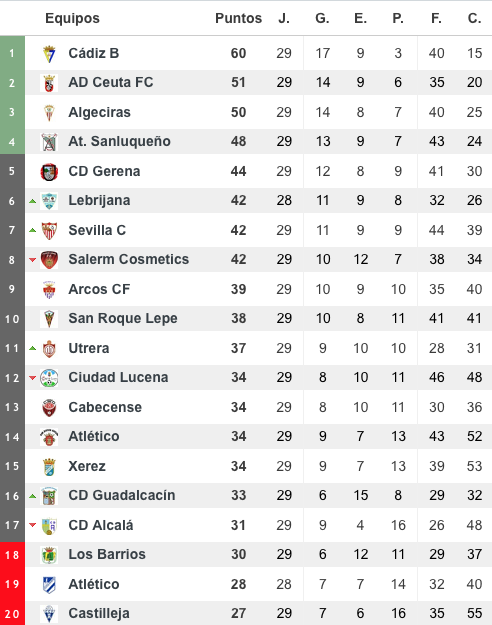Click the Sevilla C club badge

[x=49, y=230]
